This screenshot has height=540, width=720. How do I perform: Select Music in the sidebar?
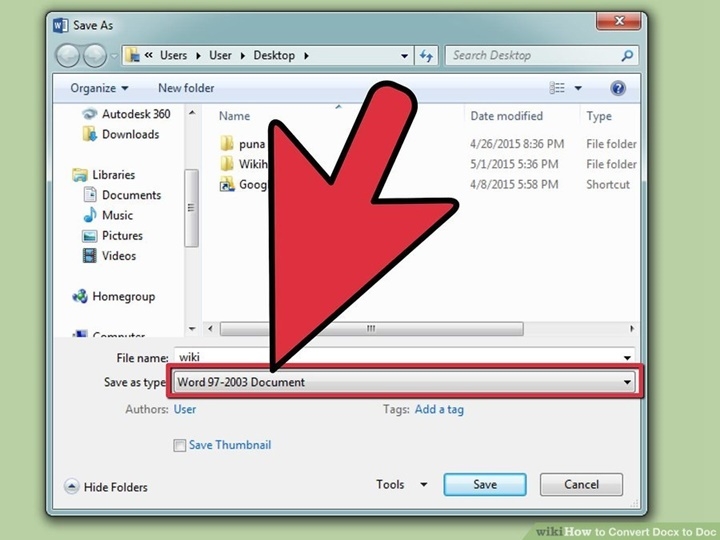[x=117, y=215]
